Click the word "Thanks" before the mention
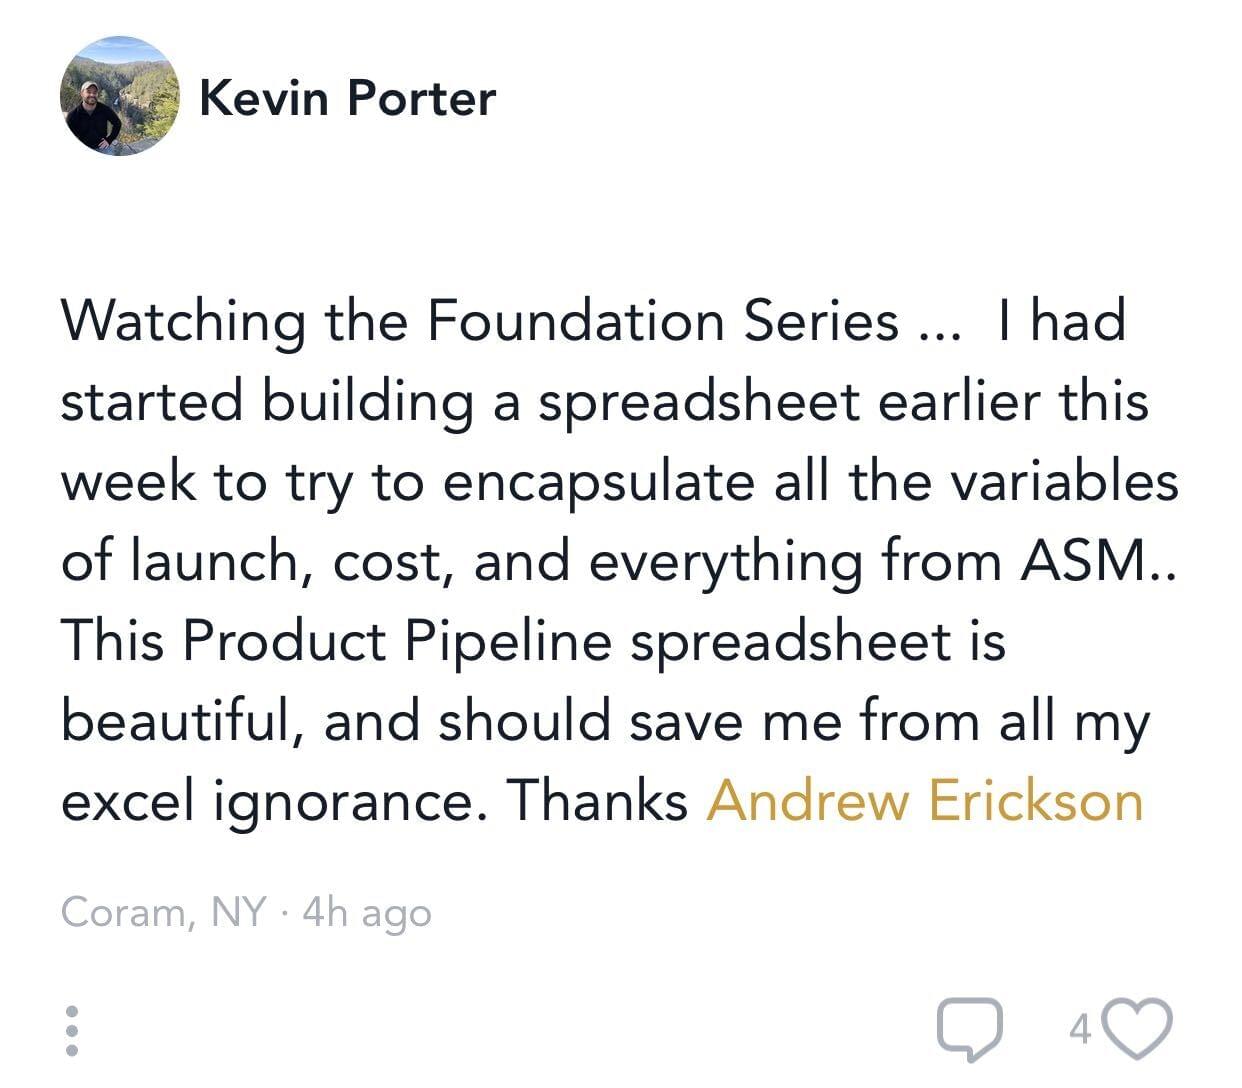This screenshot has width=1242, height=1088. tap(596, 801)
